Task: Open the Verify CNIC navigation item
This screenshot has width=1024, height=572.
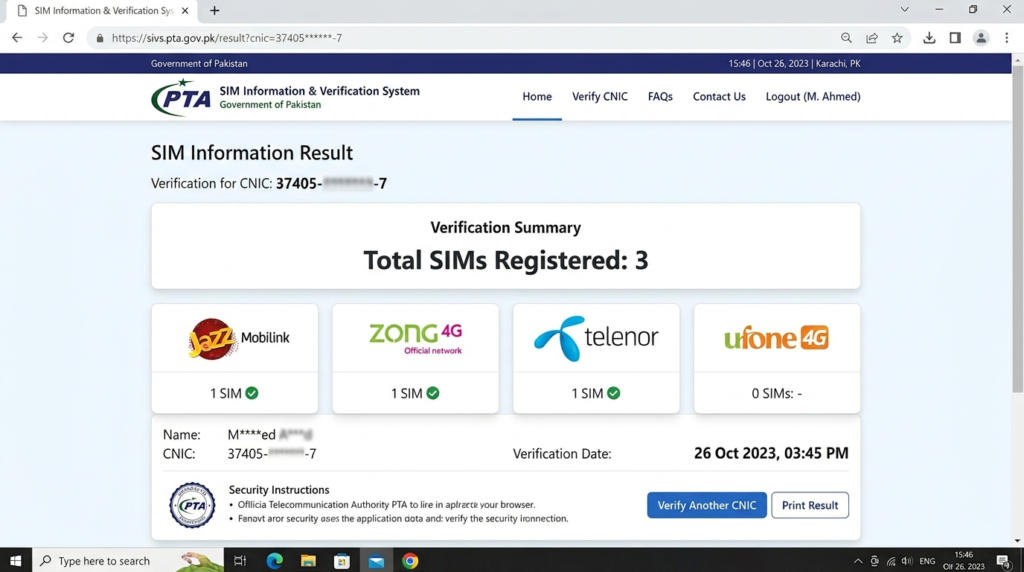Action: [x=600, y=97]
